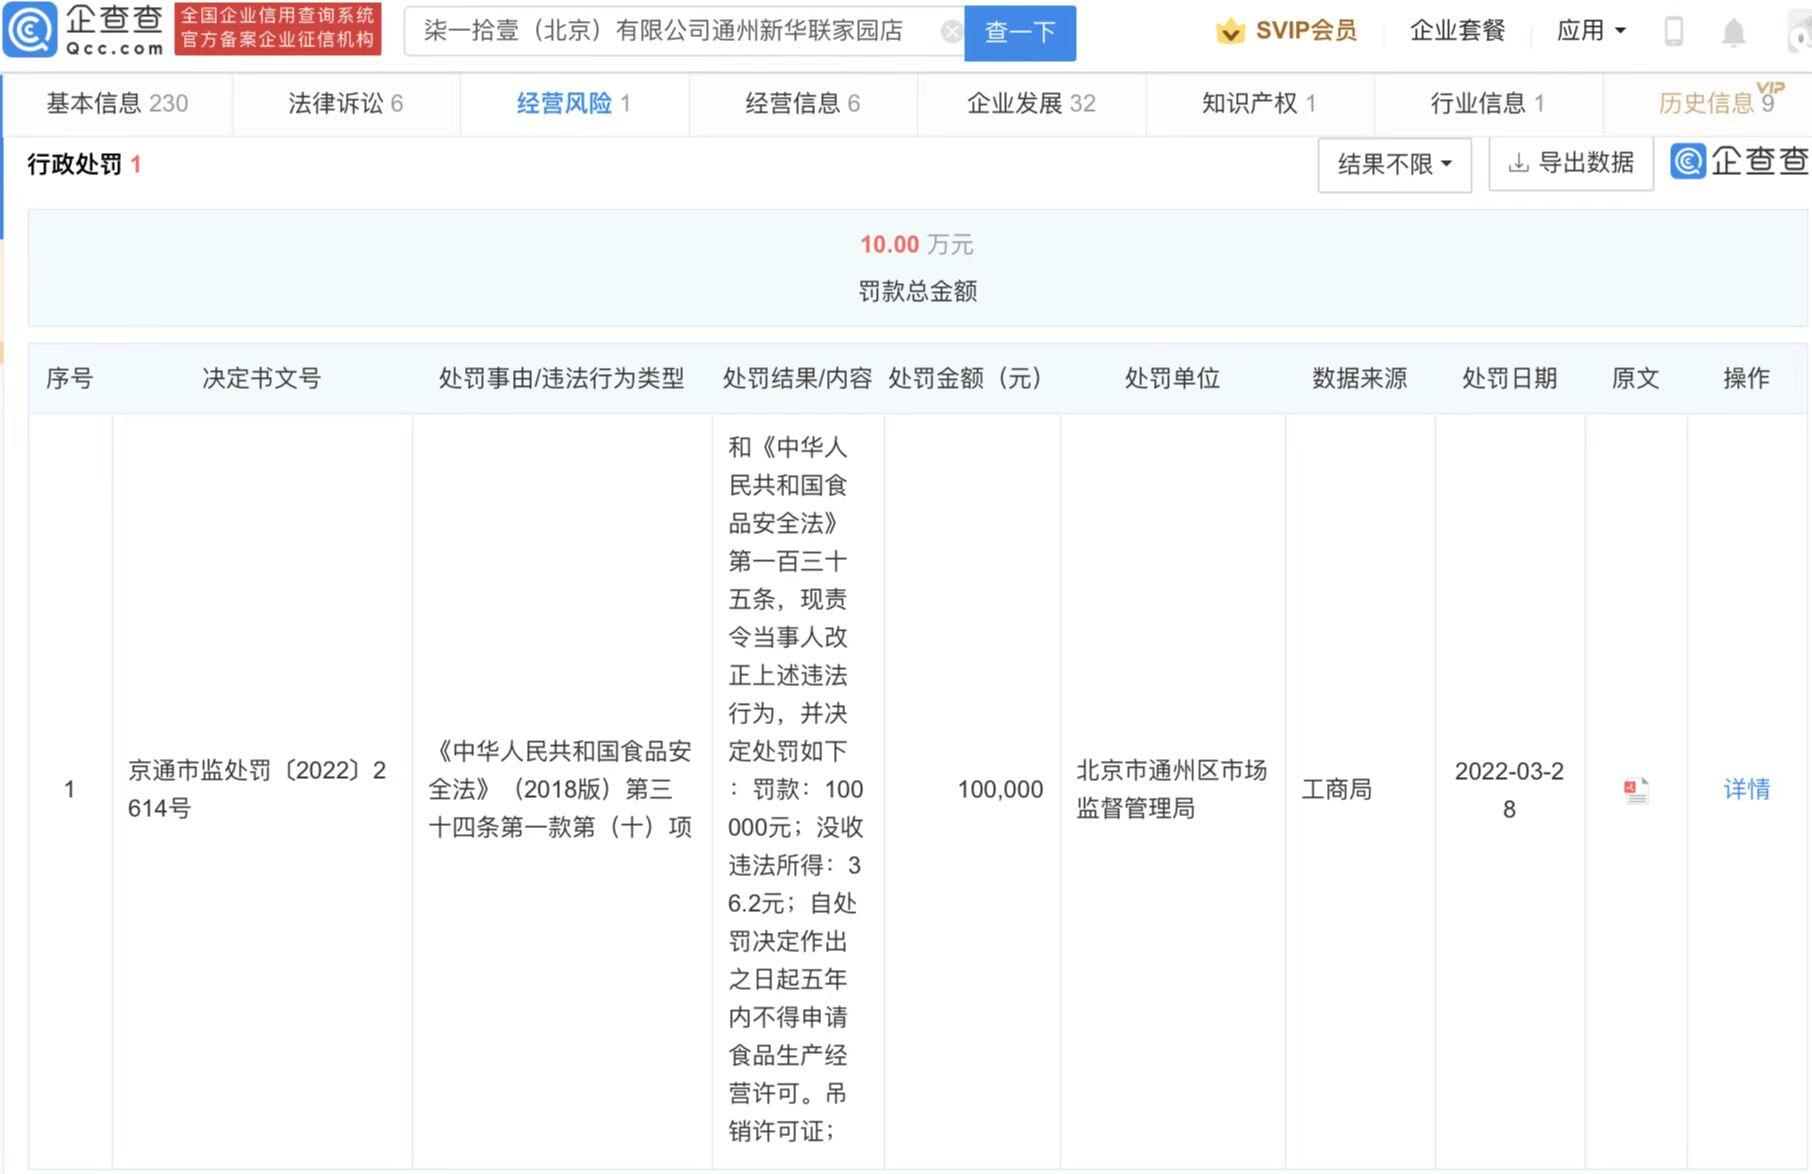Click the 全国企业信用查询系统 red banner
The width and height of the screenshot is (1812, 1174).
tap(277, 28)
